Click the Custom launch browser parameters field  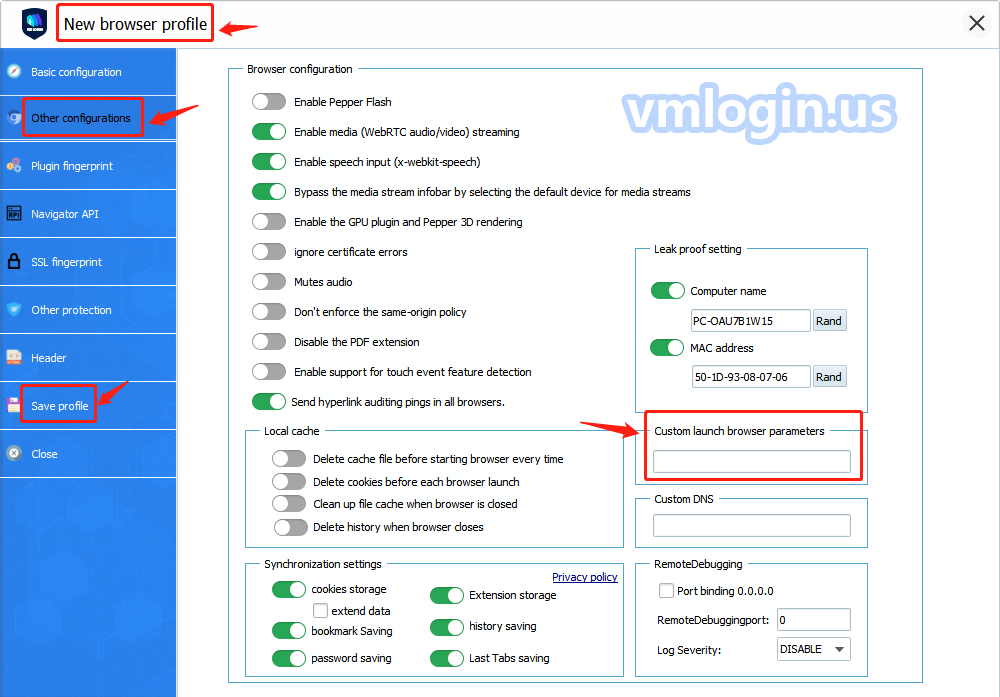pyautogui.click(x=751, y=461)
